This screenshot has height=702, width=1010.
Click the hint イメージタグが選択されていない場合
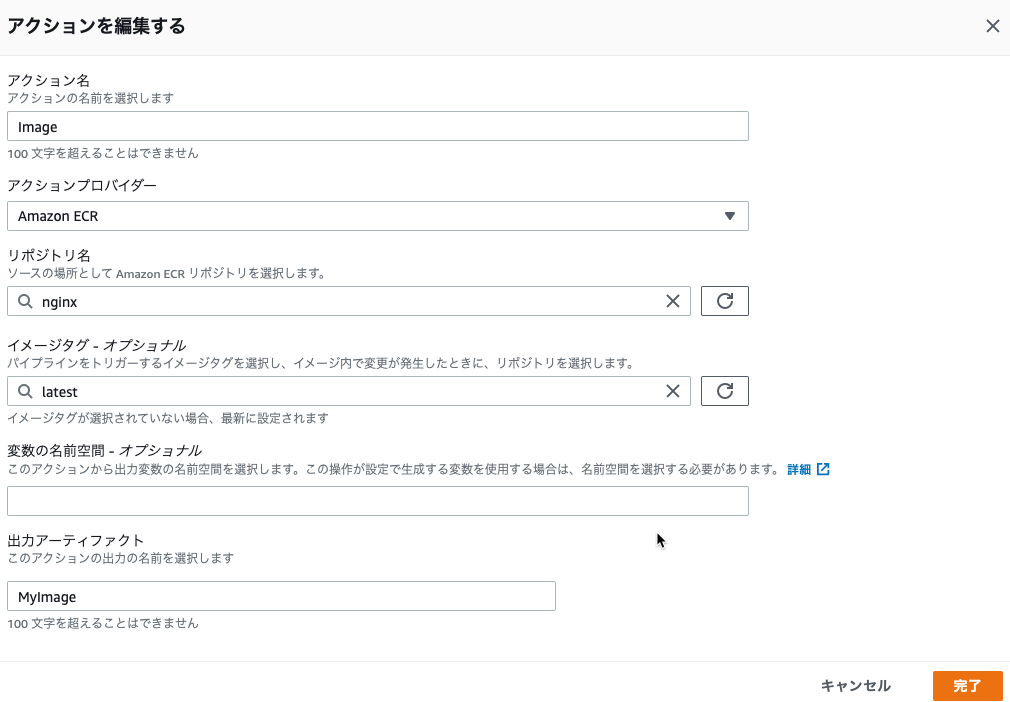coord(167,419)
